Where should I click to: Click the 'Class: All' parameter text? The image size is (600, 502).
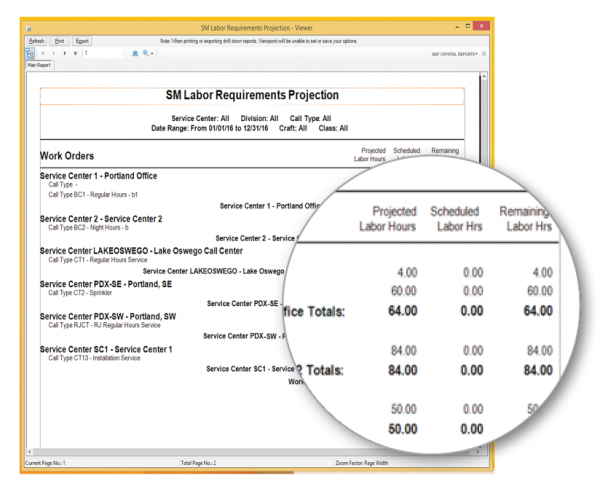click(x=333, y=128)
